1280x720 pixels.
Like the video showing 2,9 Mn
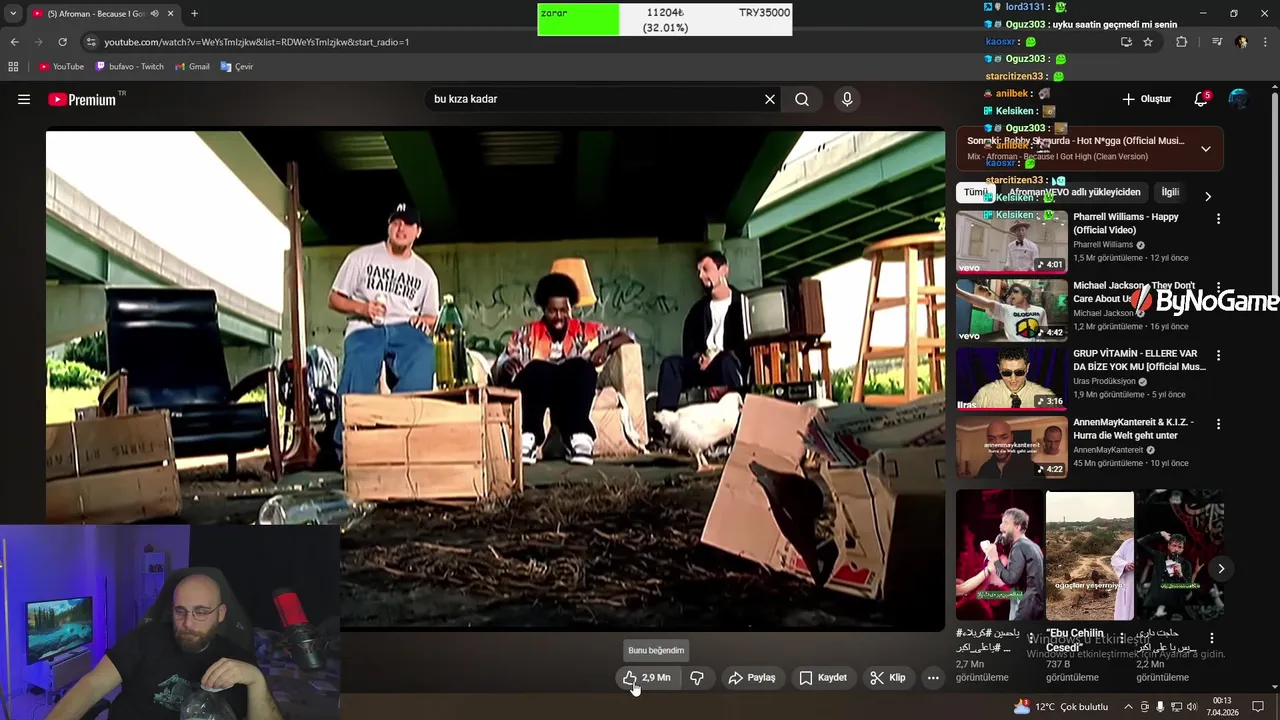click(x=646, y=678)
